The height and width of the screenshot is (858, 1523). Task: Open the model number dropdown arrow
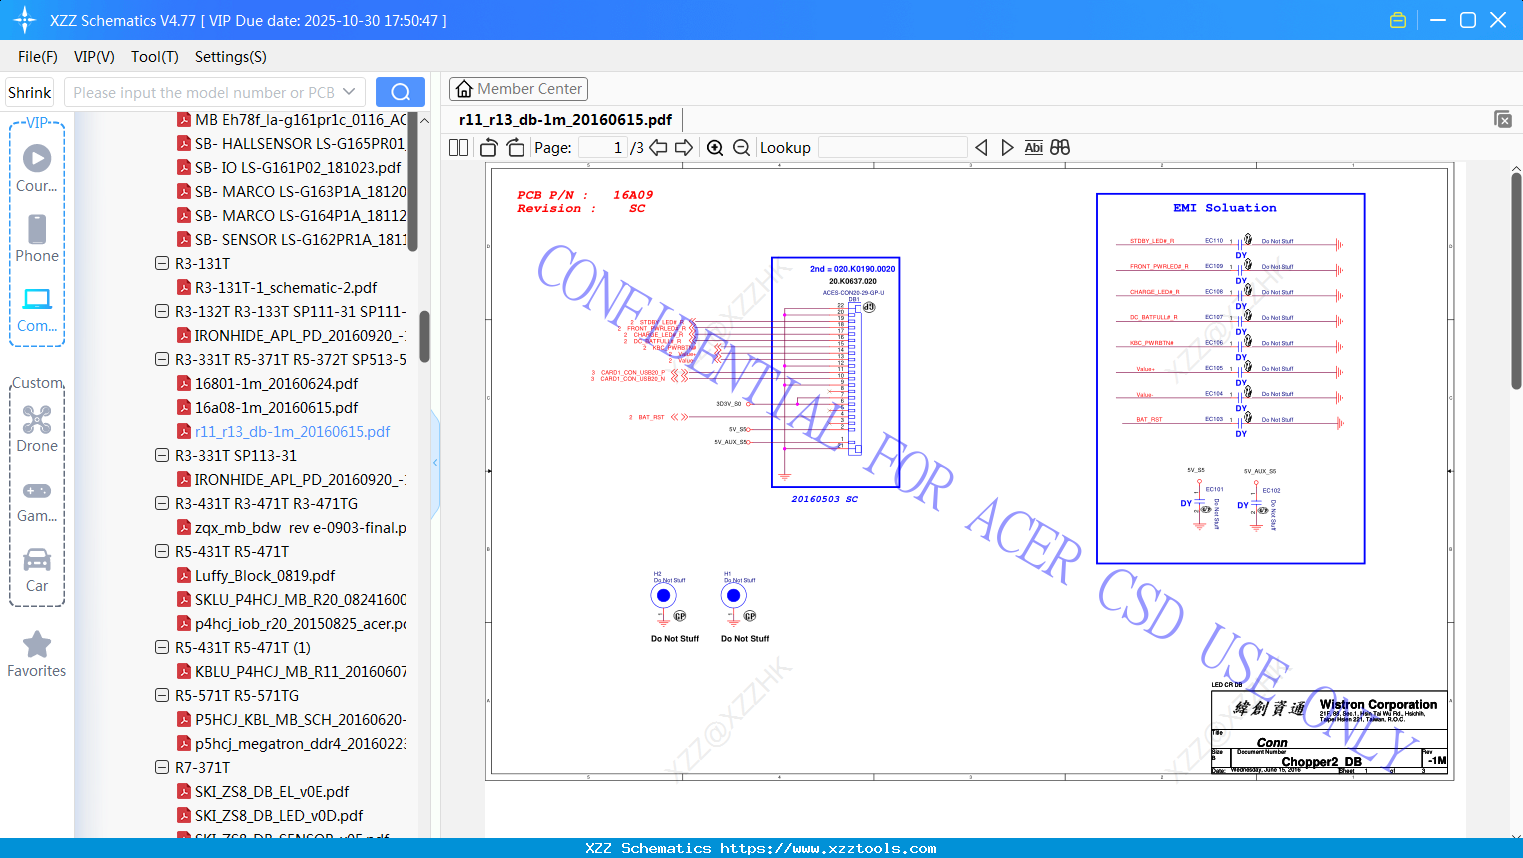click(x=349, y=92)
